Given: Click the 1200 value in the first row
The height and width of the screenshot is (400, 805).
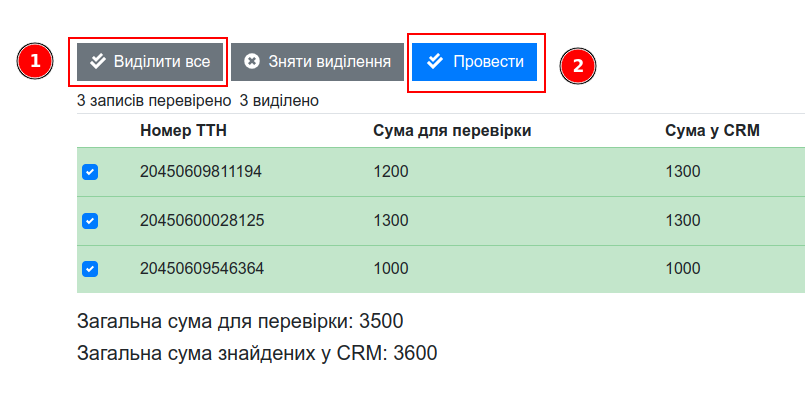Looking at the screenshot, I should pyautogui.click(x=391, y=172).
